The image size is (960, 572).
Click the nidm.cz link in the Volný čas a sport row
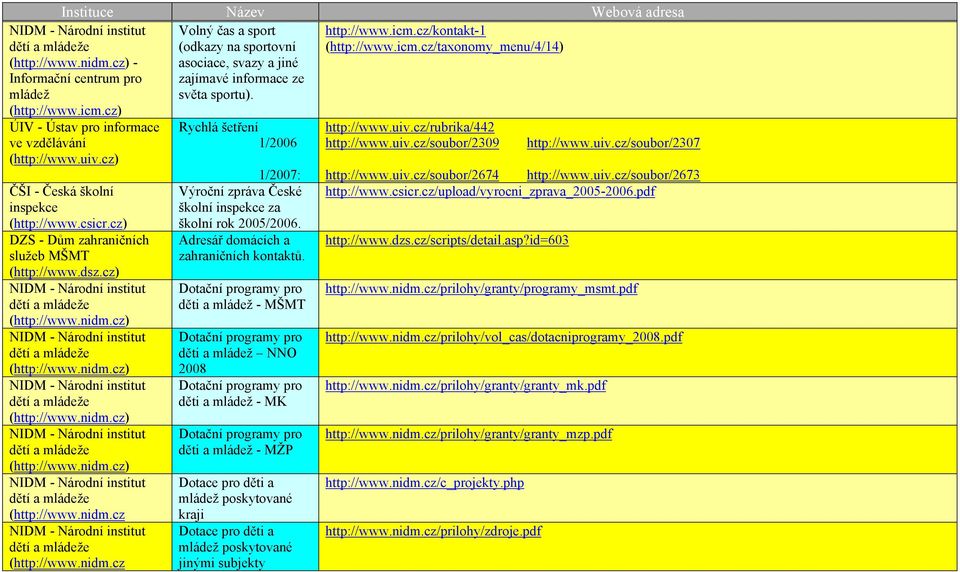69,62
